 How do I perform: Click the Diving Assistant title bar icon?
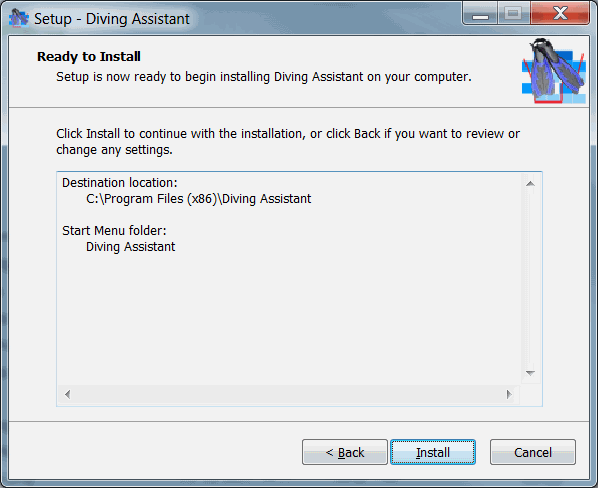pos(19,18)
